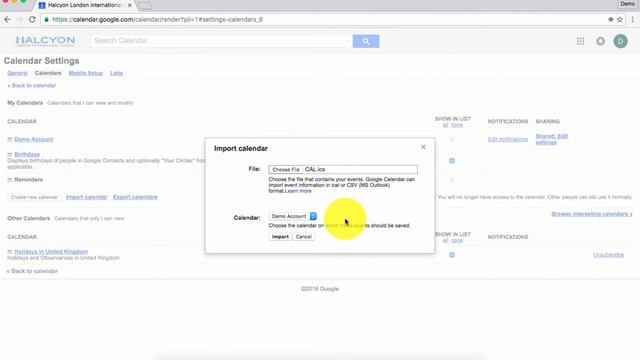The width and height of the screenshot is (640, 360).
Task: Click the Export calendars link
Action: [x=135, y=197]
